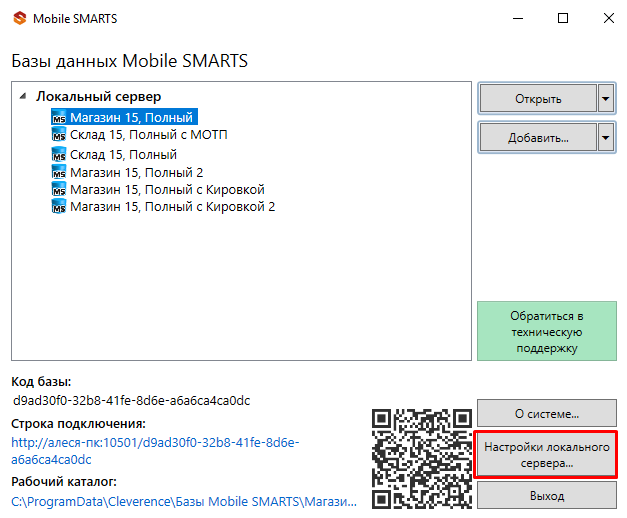Click database icon beside Склад 15, Полный с МОТП
The image size is (627, 518).
tap(59, 134)
